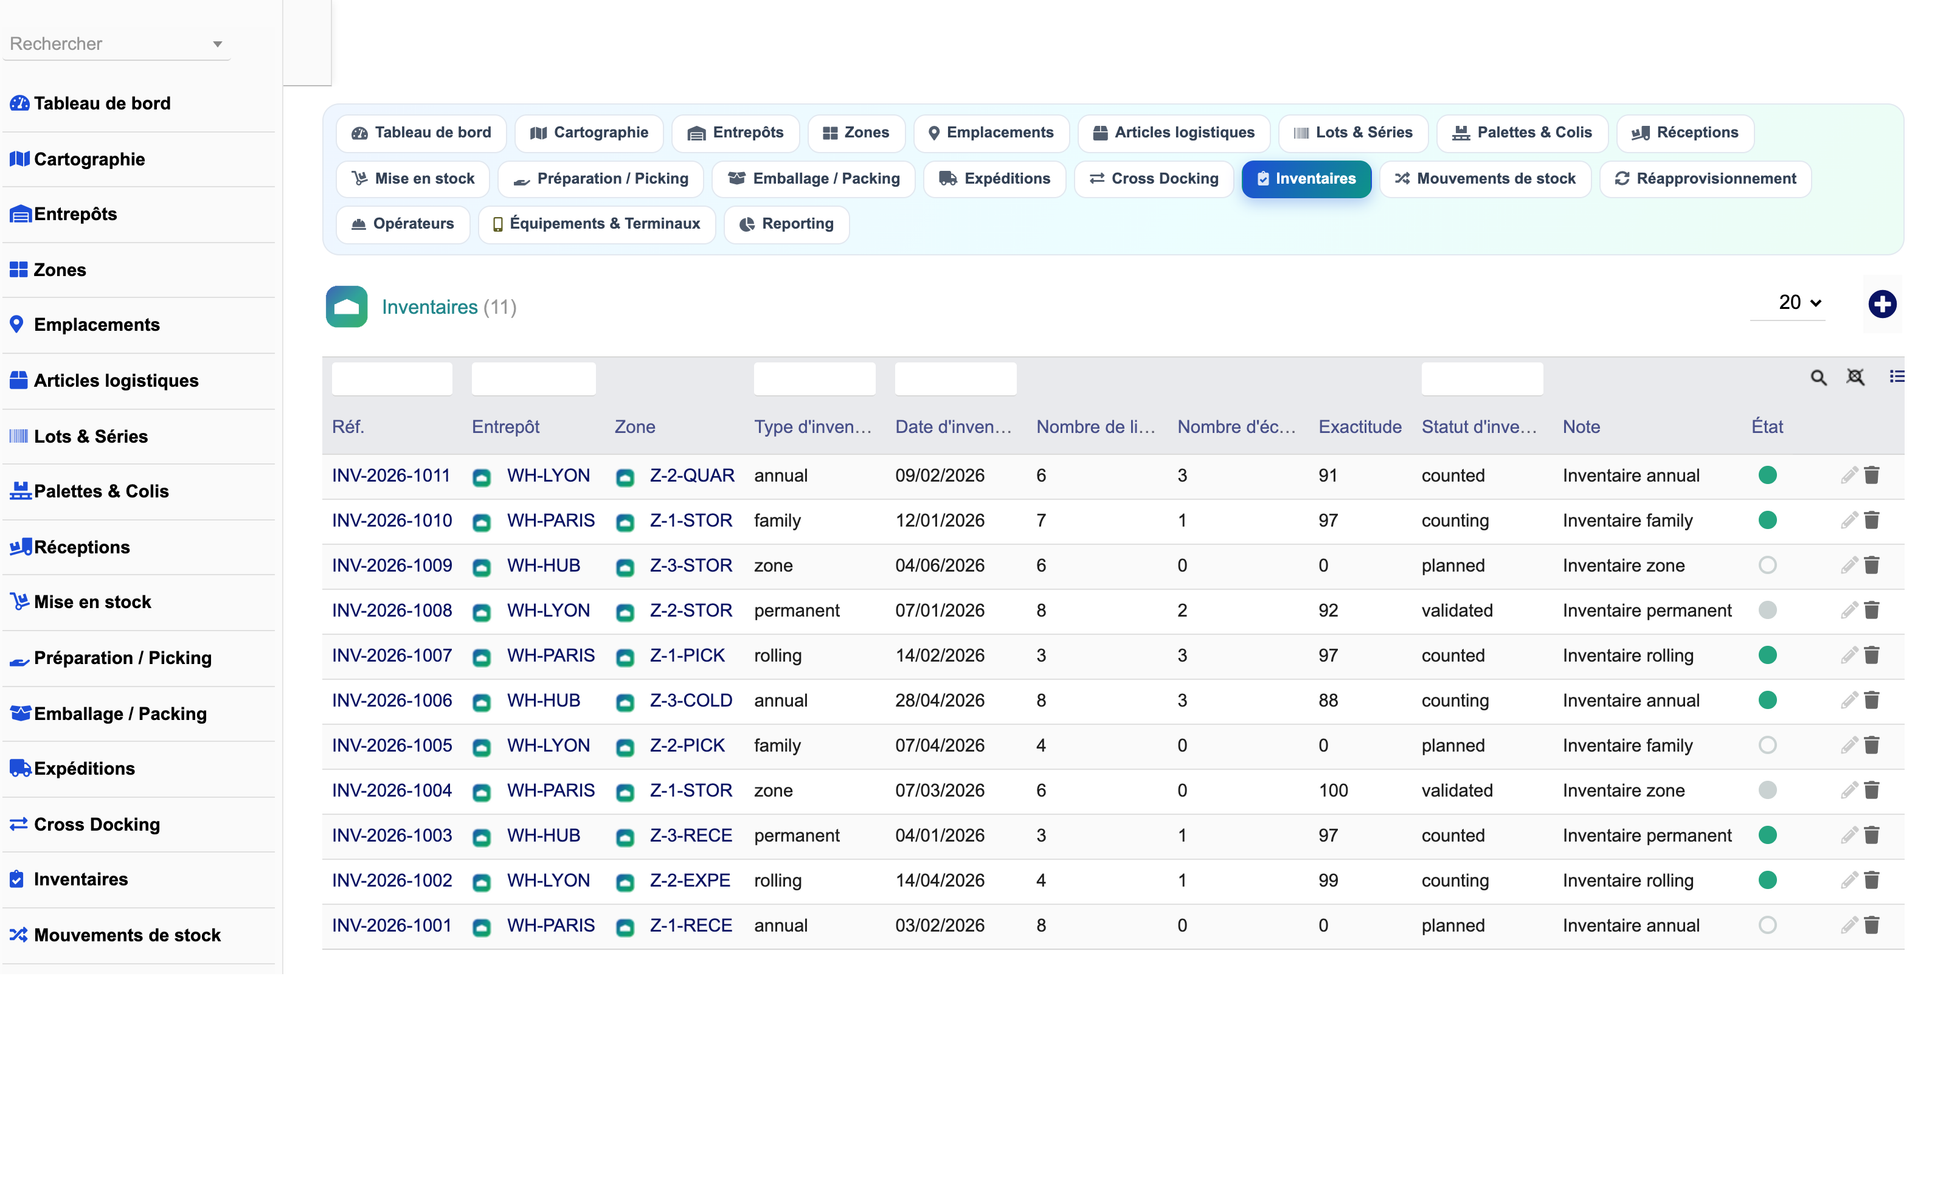
Task: Edit inventory INV-2026-1007 with pencil icon
Action: point(1849,655)
